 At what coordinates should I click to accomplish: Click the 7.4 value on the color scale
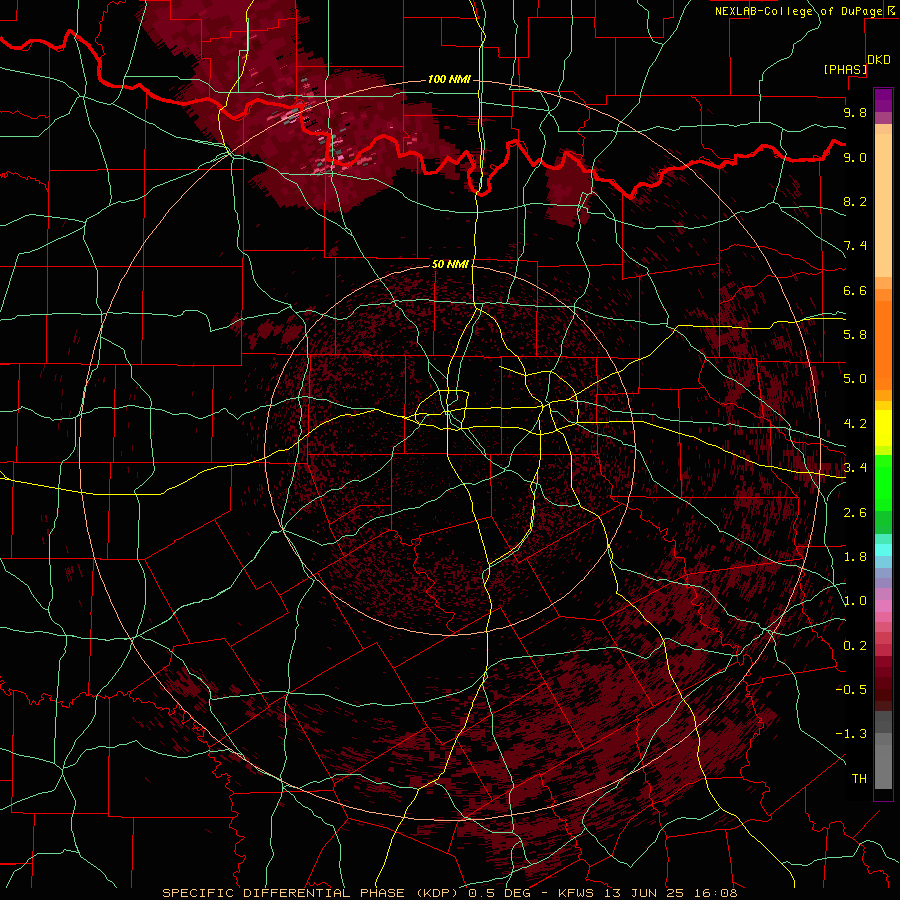click(x=855, y=246)
